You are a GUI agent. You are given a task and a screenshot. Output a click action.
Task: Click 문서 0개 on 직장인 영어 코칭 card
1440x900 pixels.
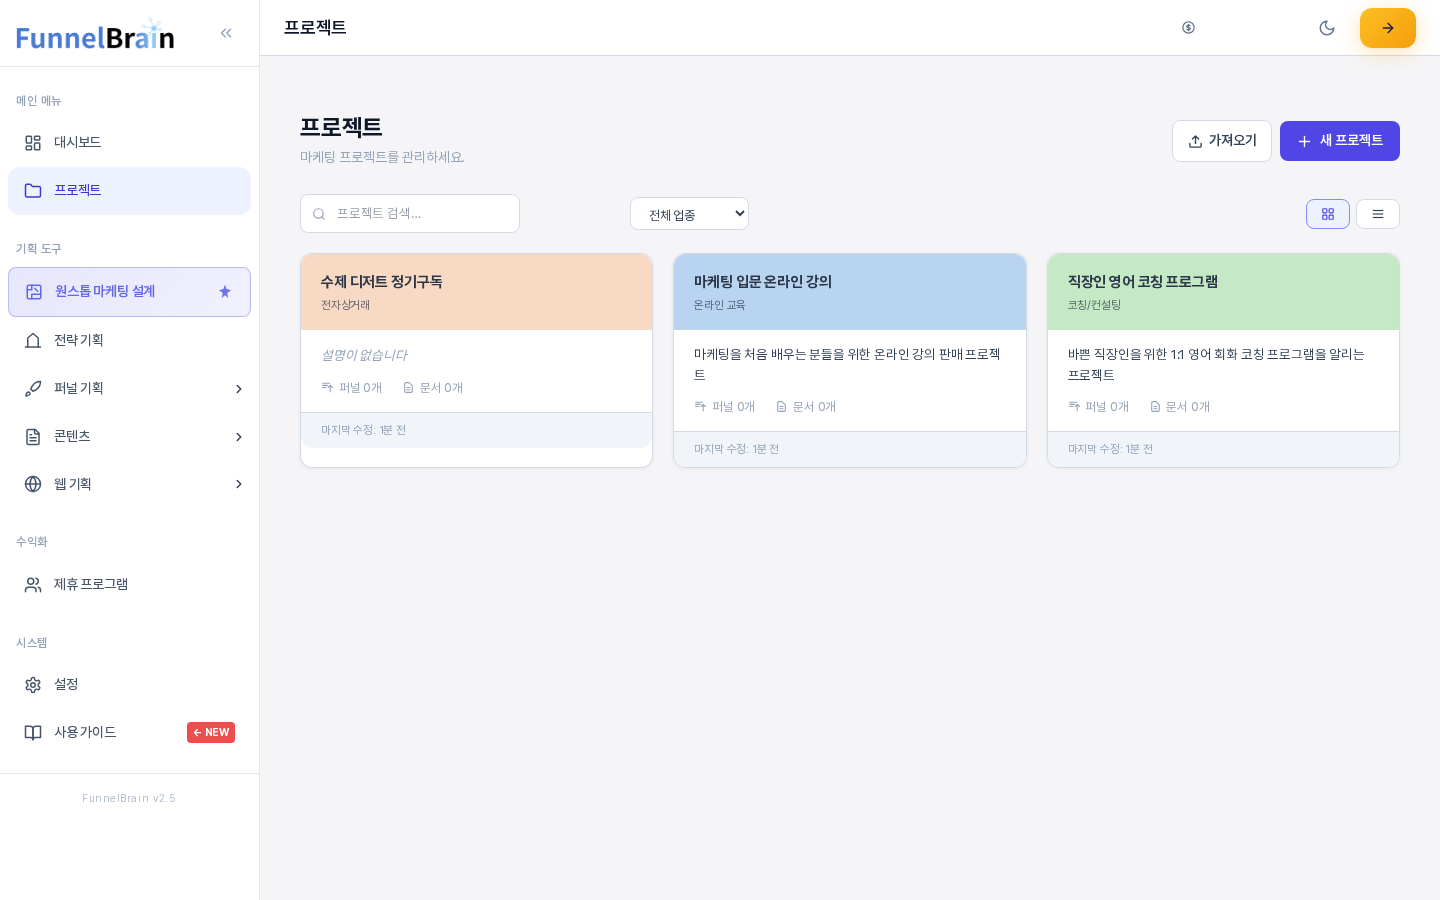(x=1180, y=407)
